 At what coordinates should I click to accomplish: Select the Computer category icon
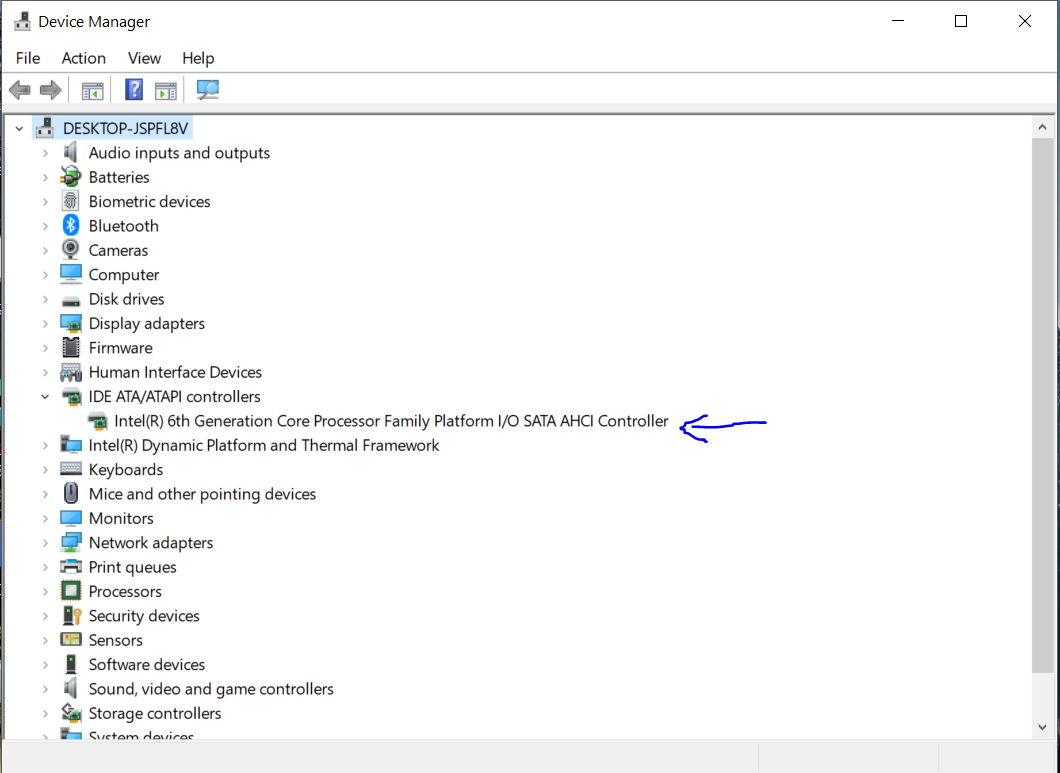click(70, 275)
